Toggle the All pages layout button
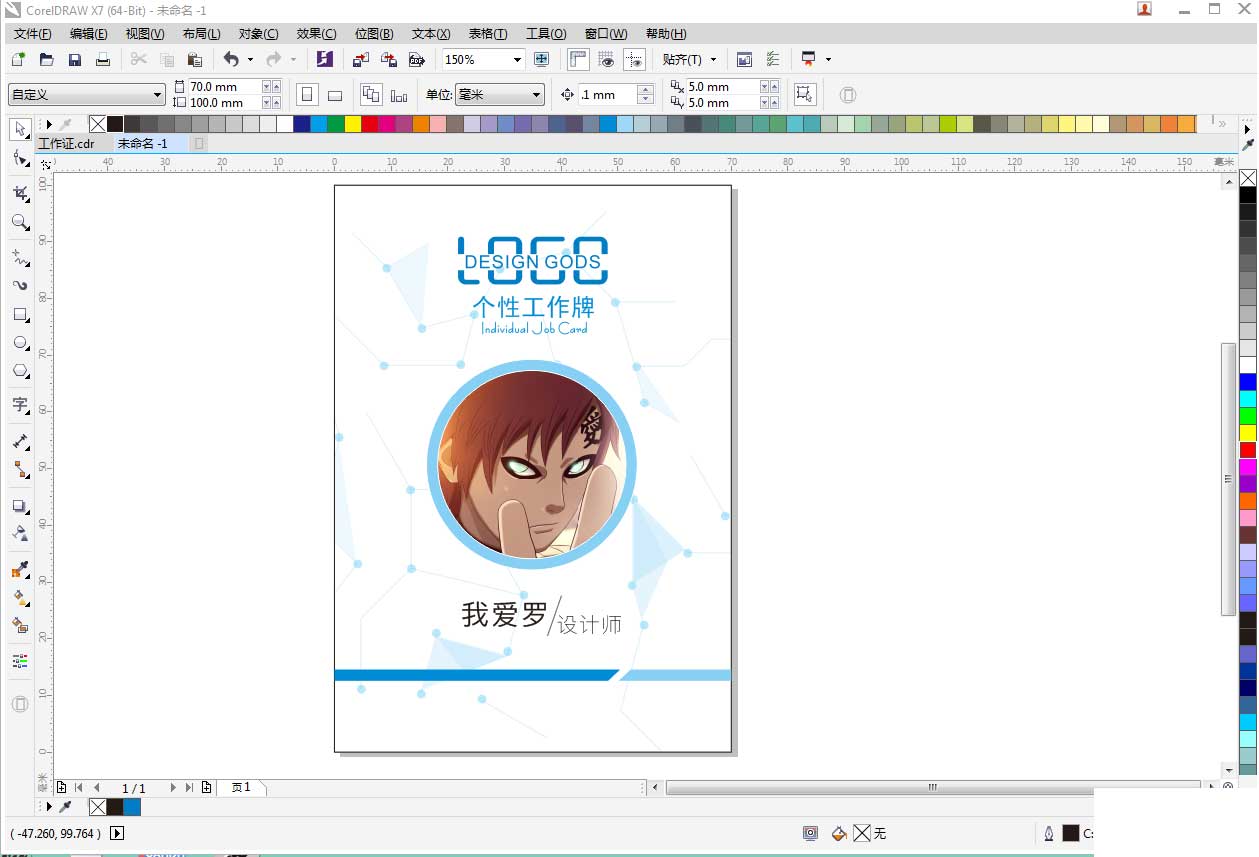The height and width of the screenshot is (857, 1259). 371,95
